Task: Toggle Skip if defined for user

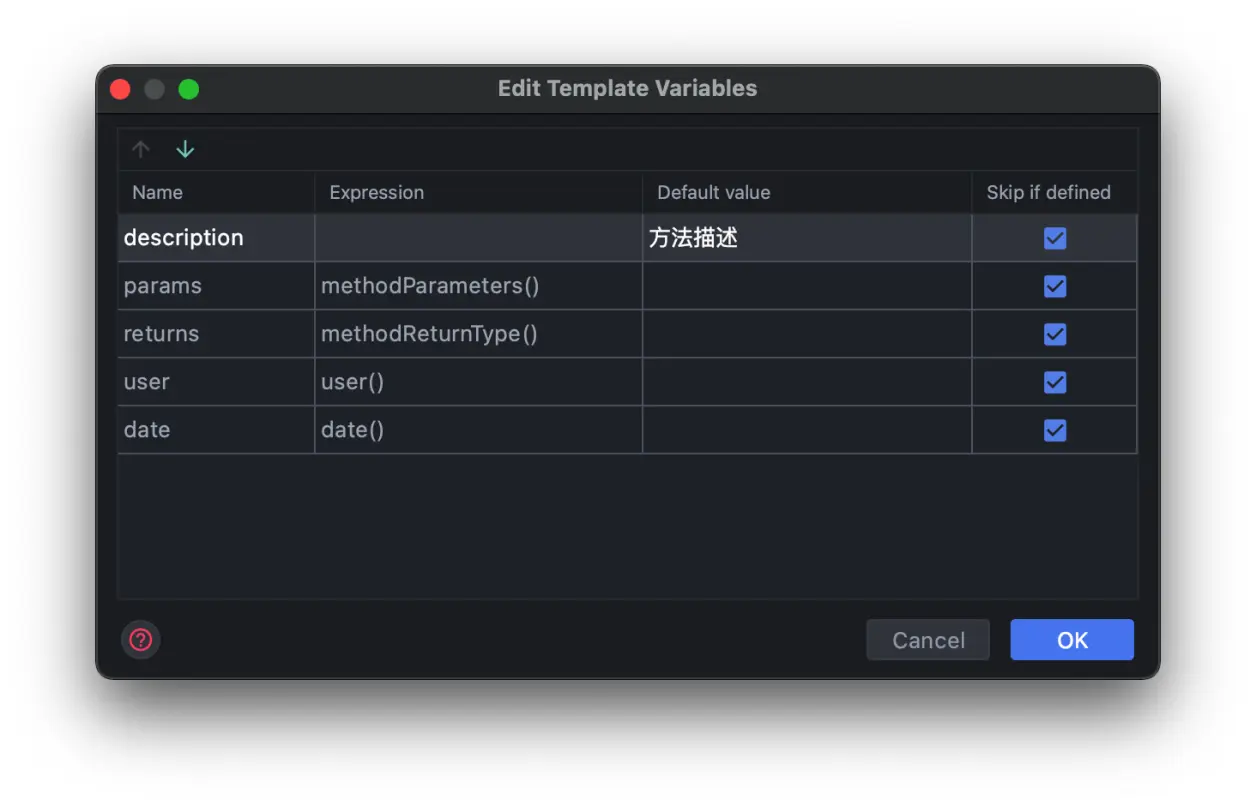Action: [x=1055, y=382]
